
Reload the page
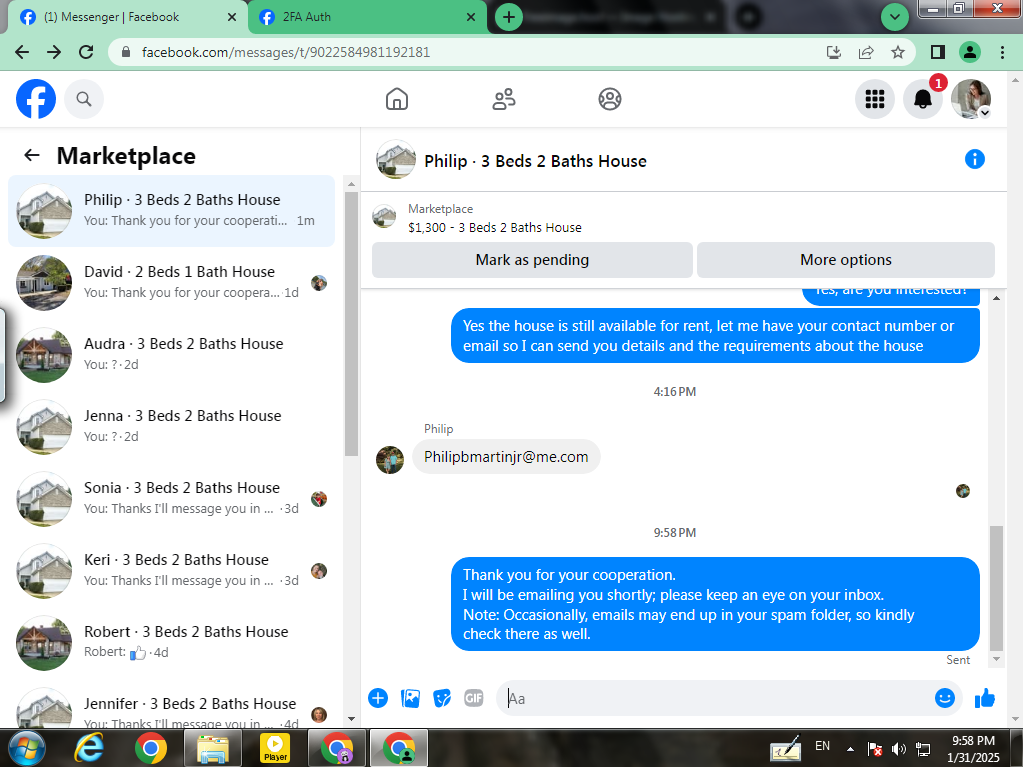pos(86,52)
